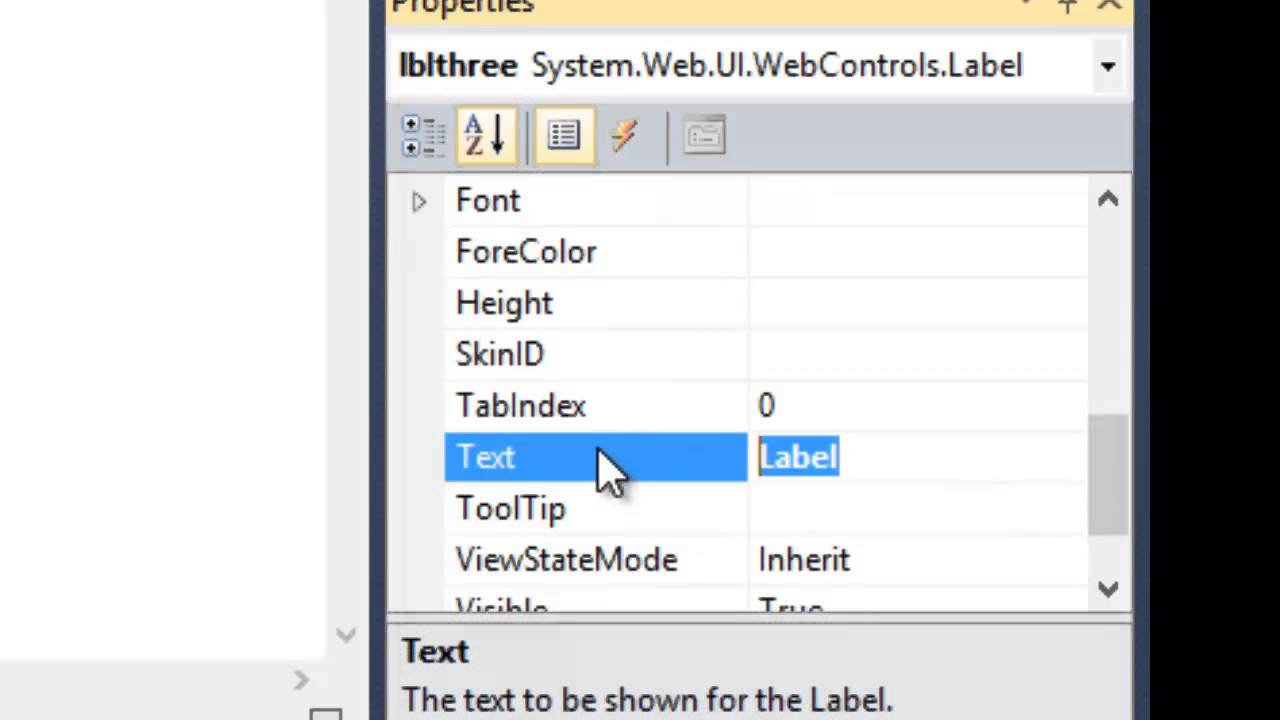Open the Events lightning bolt view
The image size is (1280, 720).
pyautogui.click(x=624, y=136)
